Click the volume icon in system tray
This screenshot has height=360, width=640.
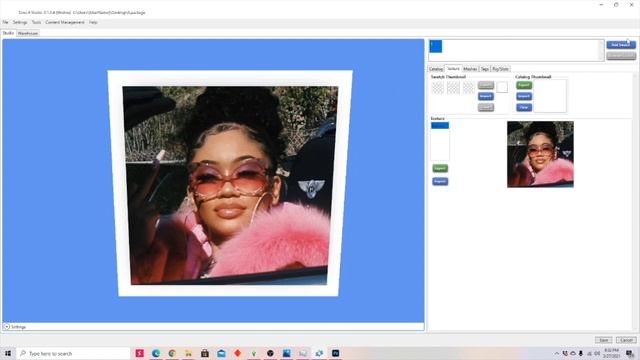[597, 353]
